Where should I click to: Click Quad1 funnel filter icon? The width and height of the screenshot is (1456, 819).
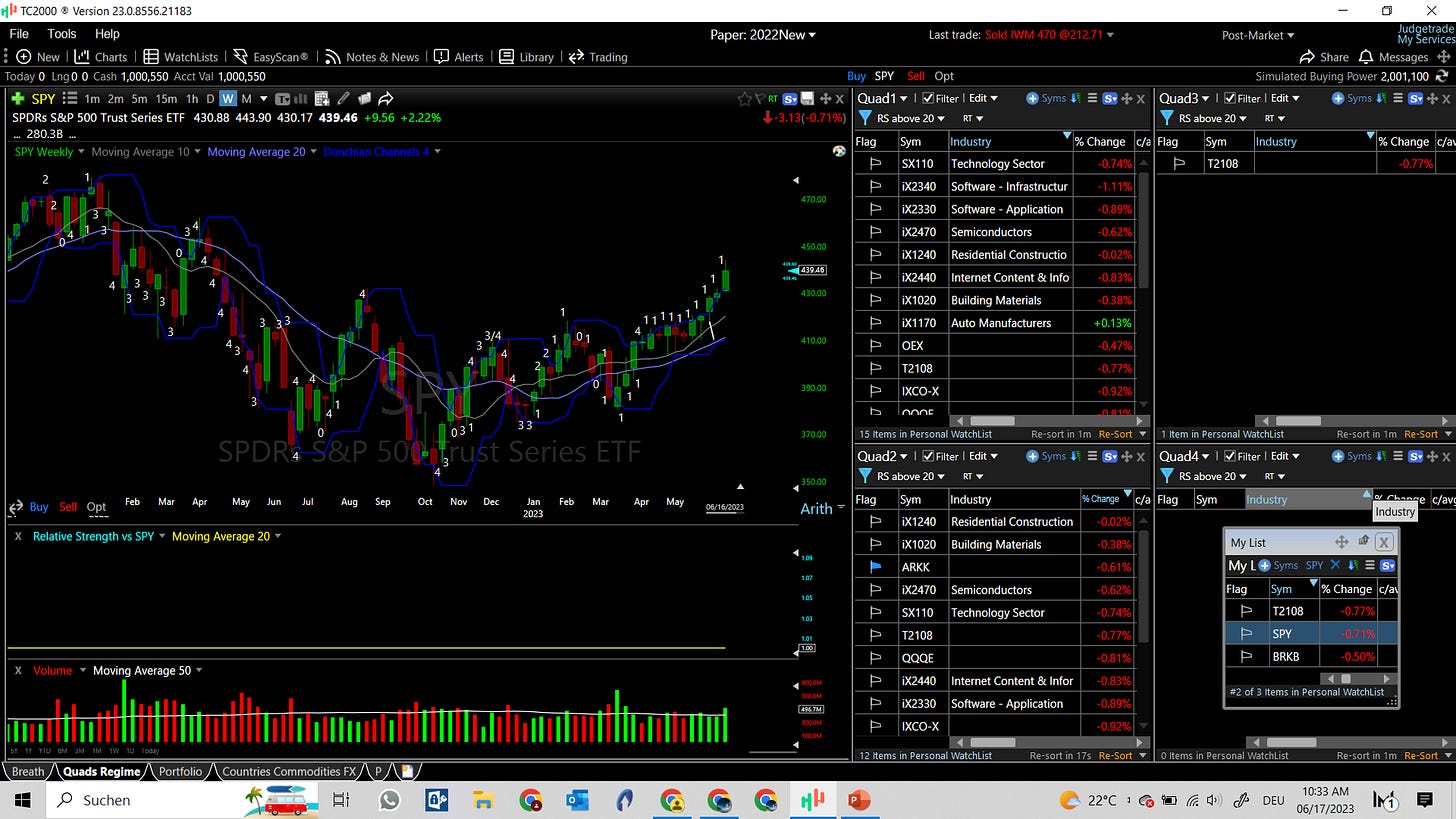[866, 118]
